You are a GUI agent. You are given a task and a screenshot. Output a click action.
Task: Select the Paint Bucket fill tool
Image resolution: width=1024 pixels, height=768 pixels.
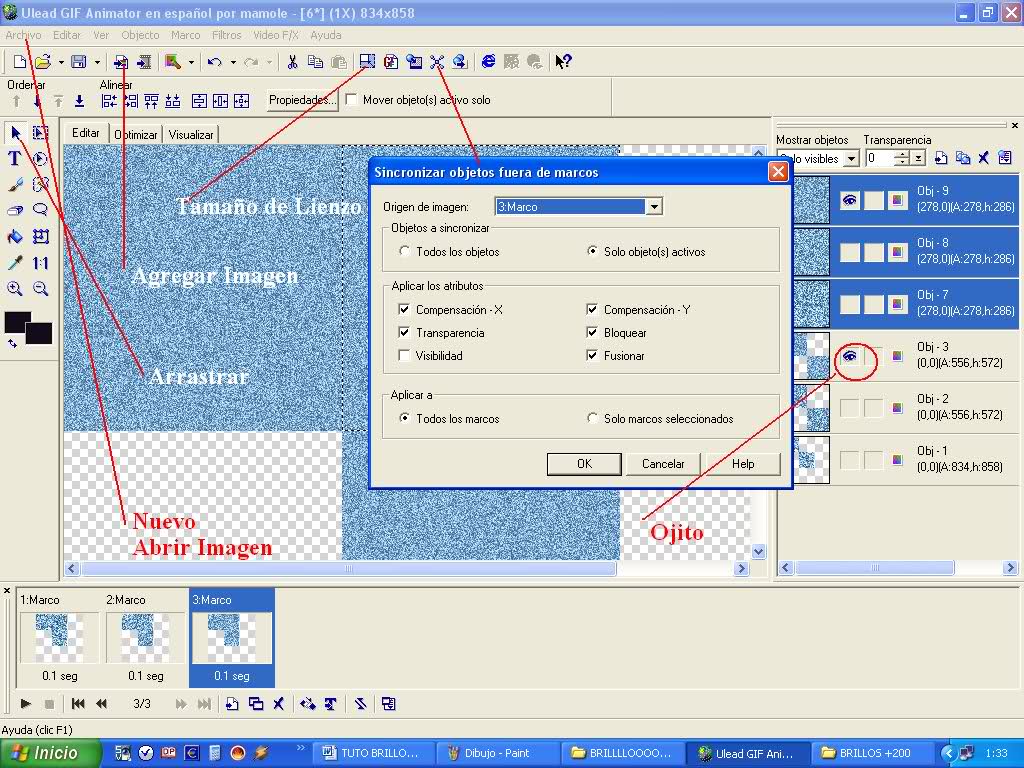point(14,236)
